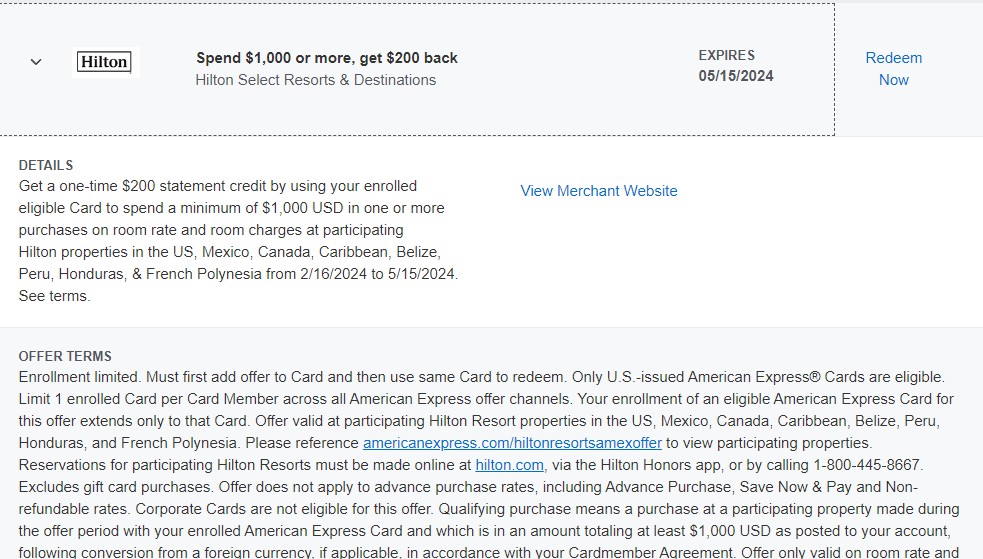Click the Hilton logo
The image size is (983, 559).
104,62
